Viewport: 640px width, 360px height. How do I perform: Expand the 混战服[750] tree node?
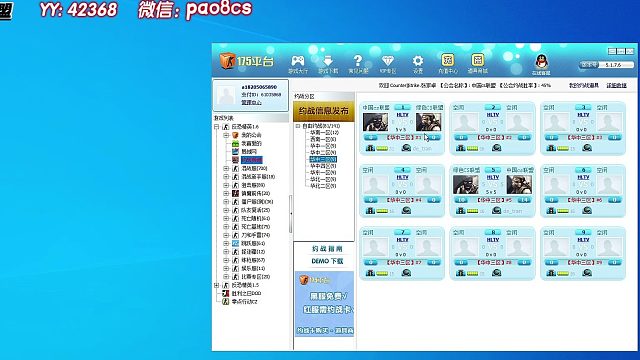(x=226, y=168)
